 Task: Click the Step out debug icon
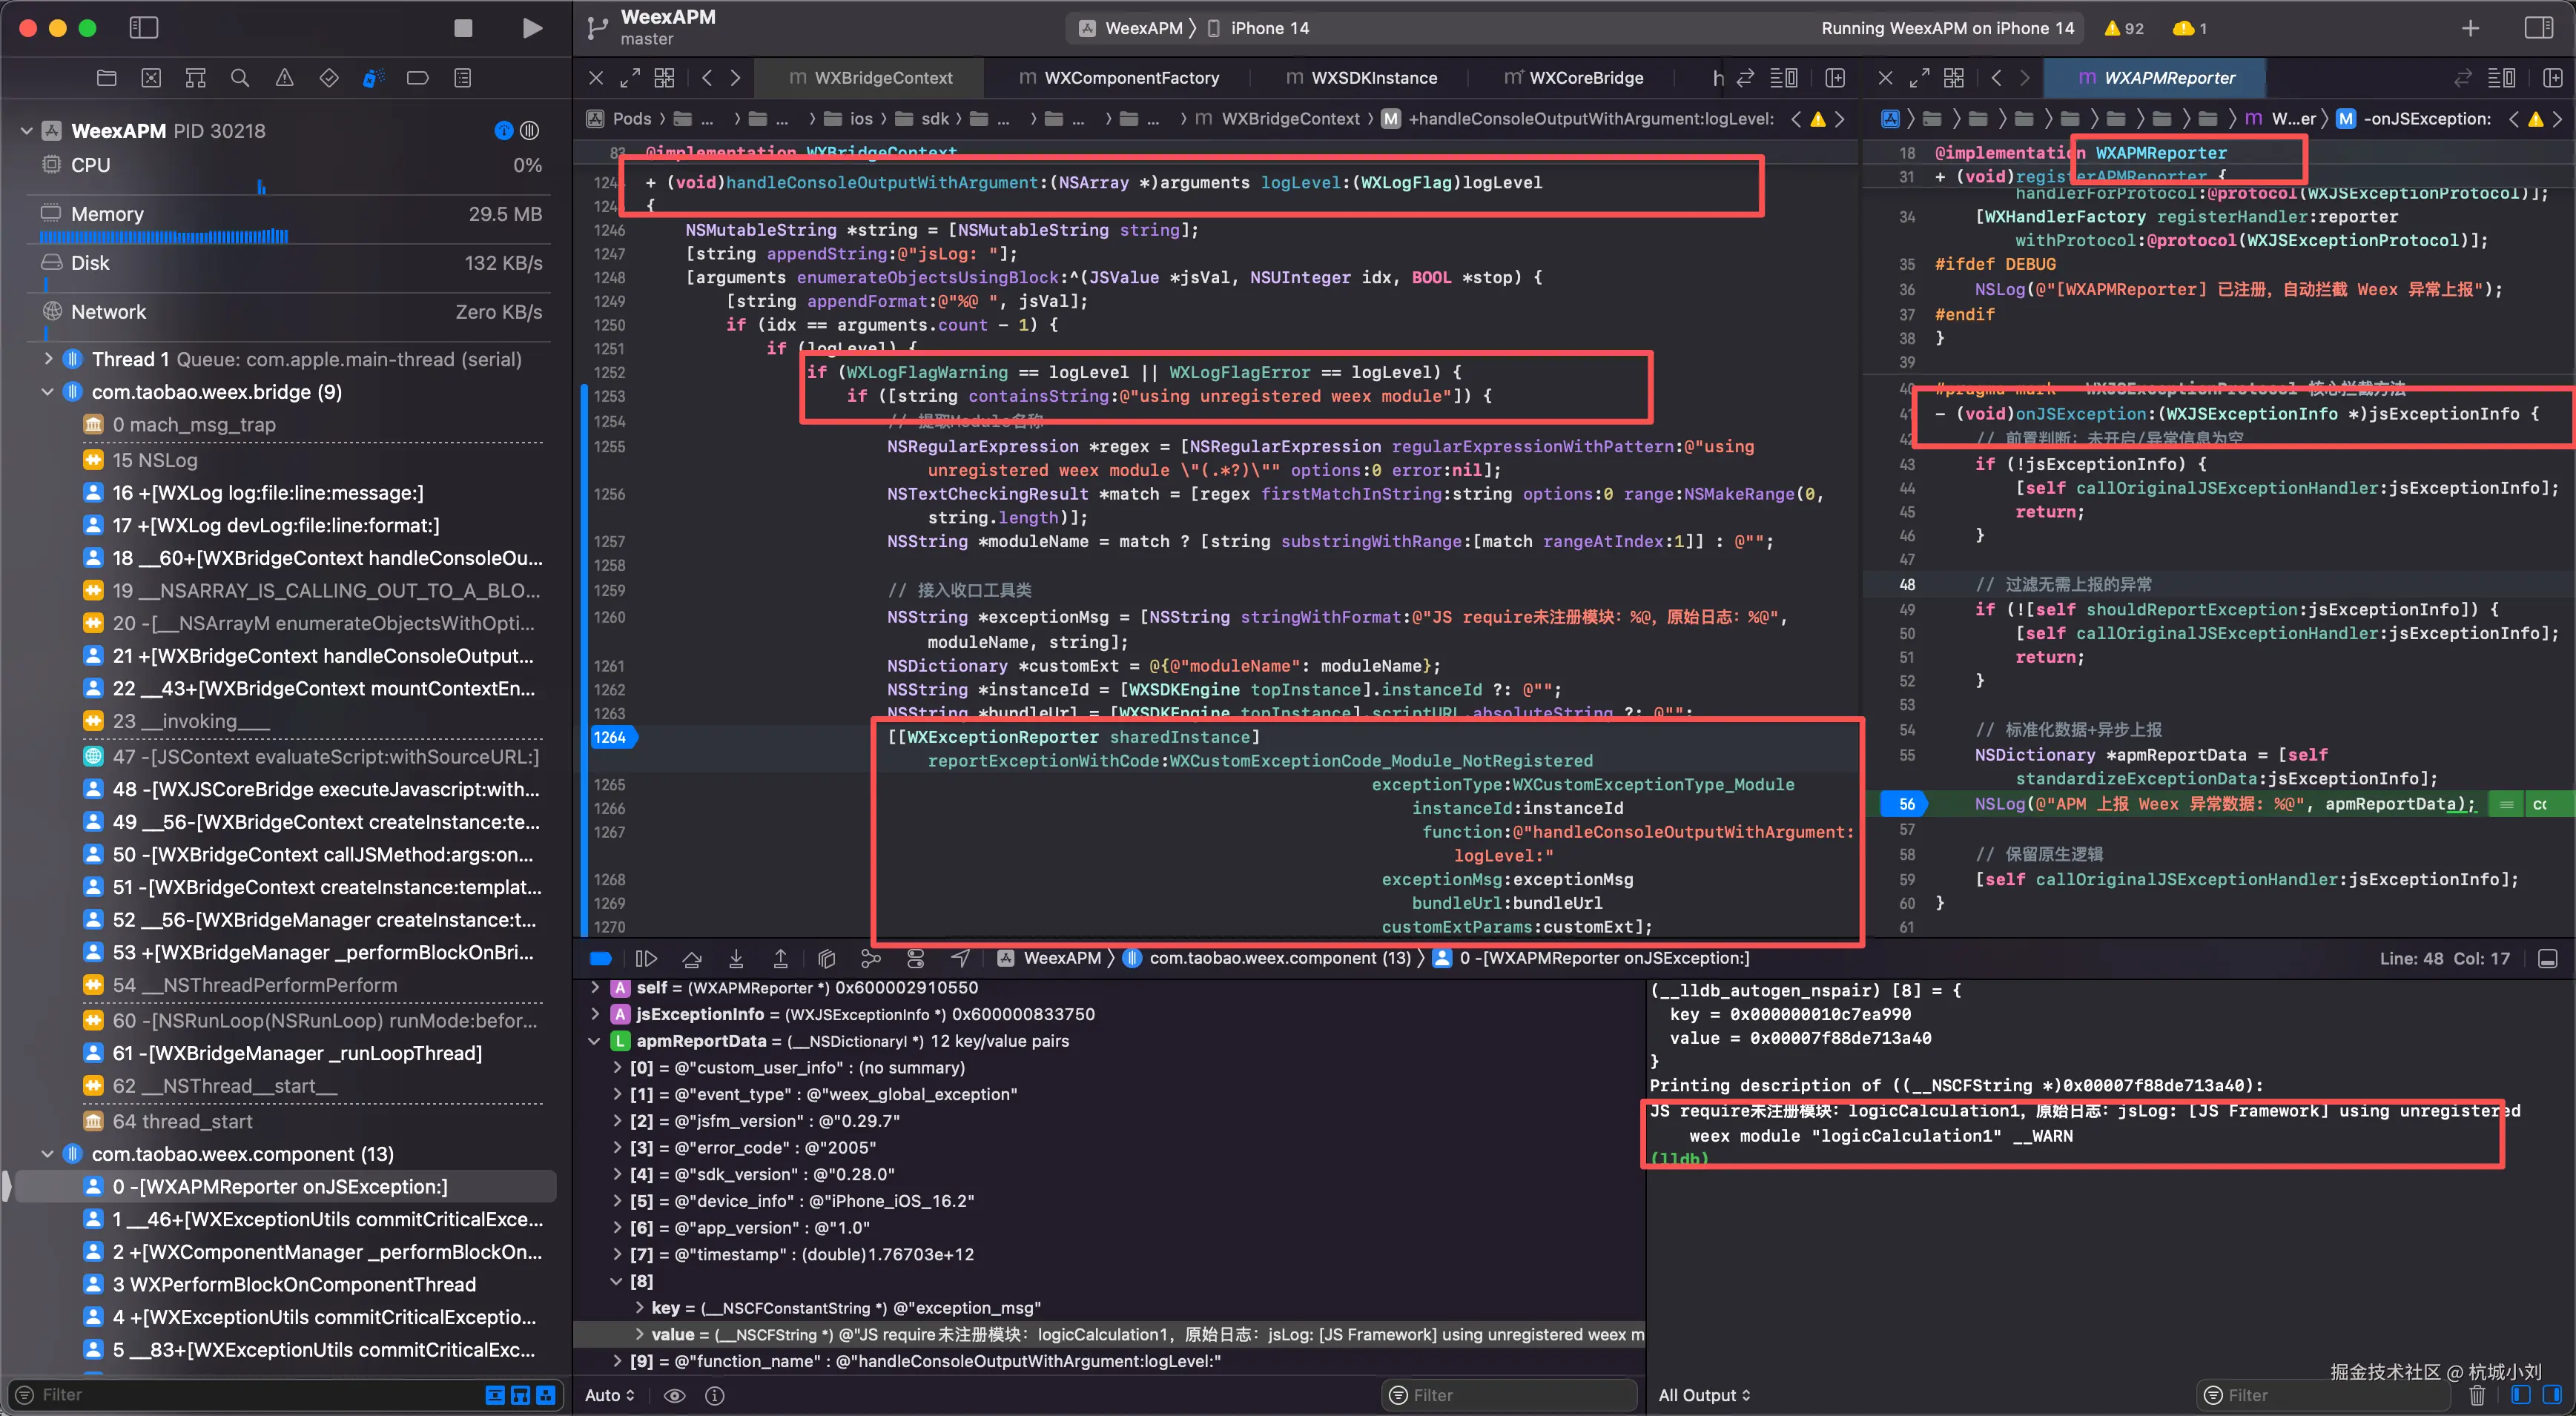(x=780, y=958)
